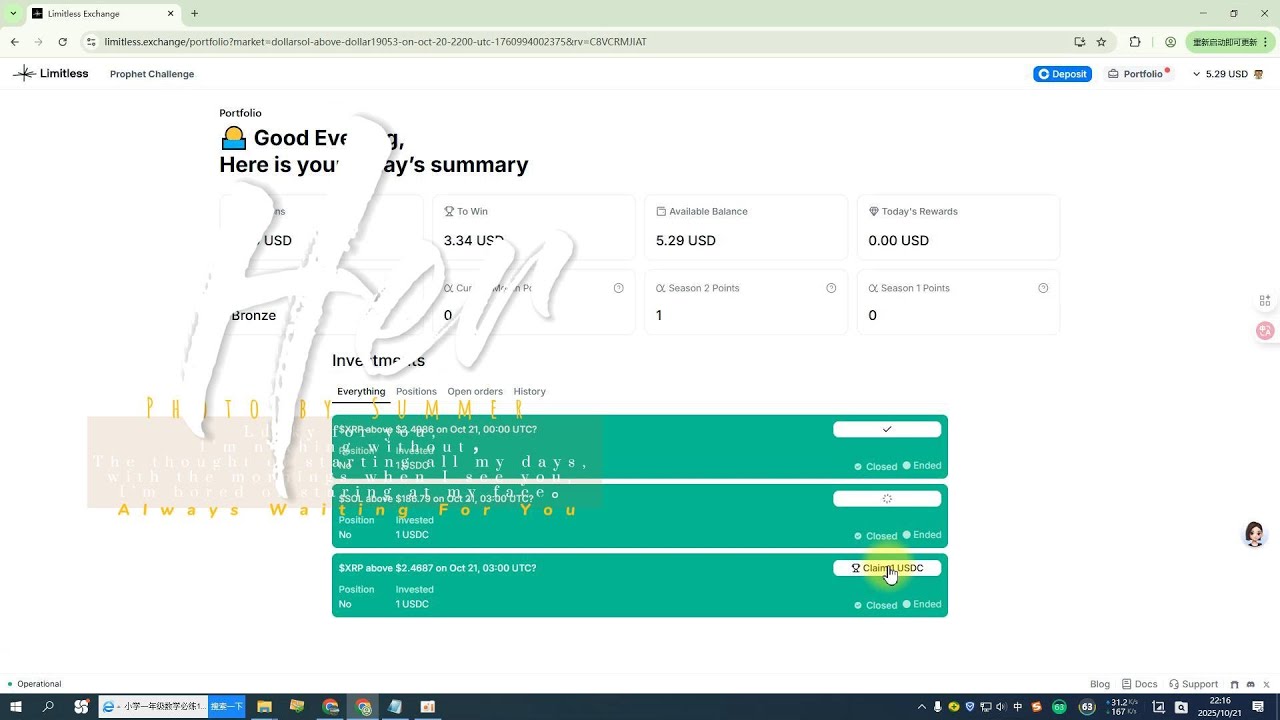Open the Portfolio button in the site header
1280x720 pixels.
click(x=1138, y=74)
